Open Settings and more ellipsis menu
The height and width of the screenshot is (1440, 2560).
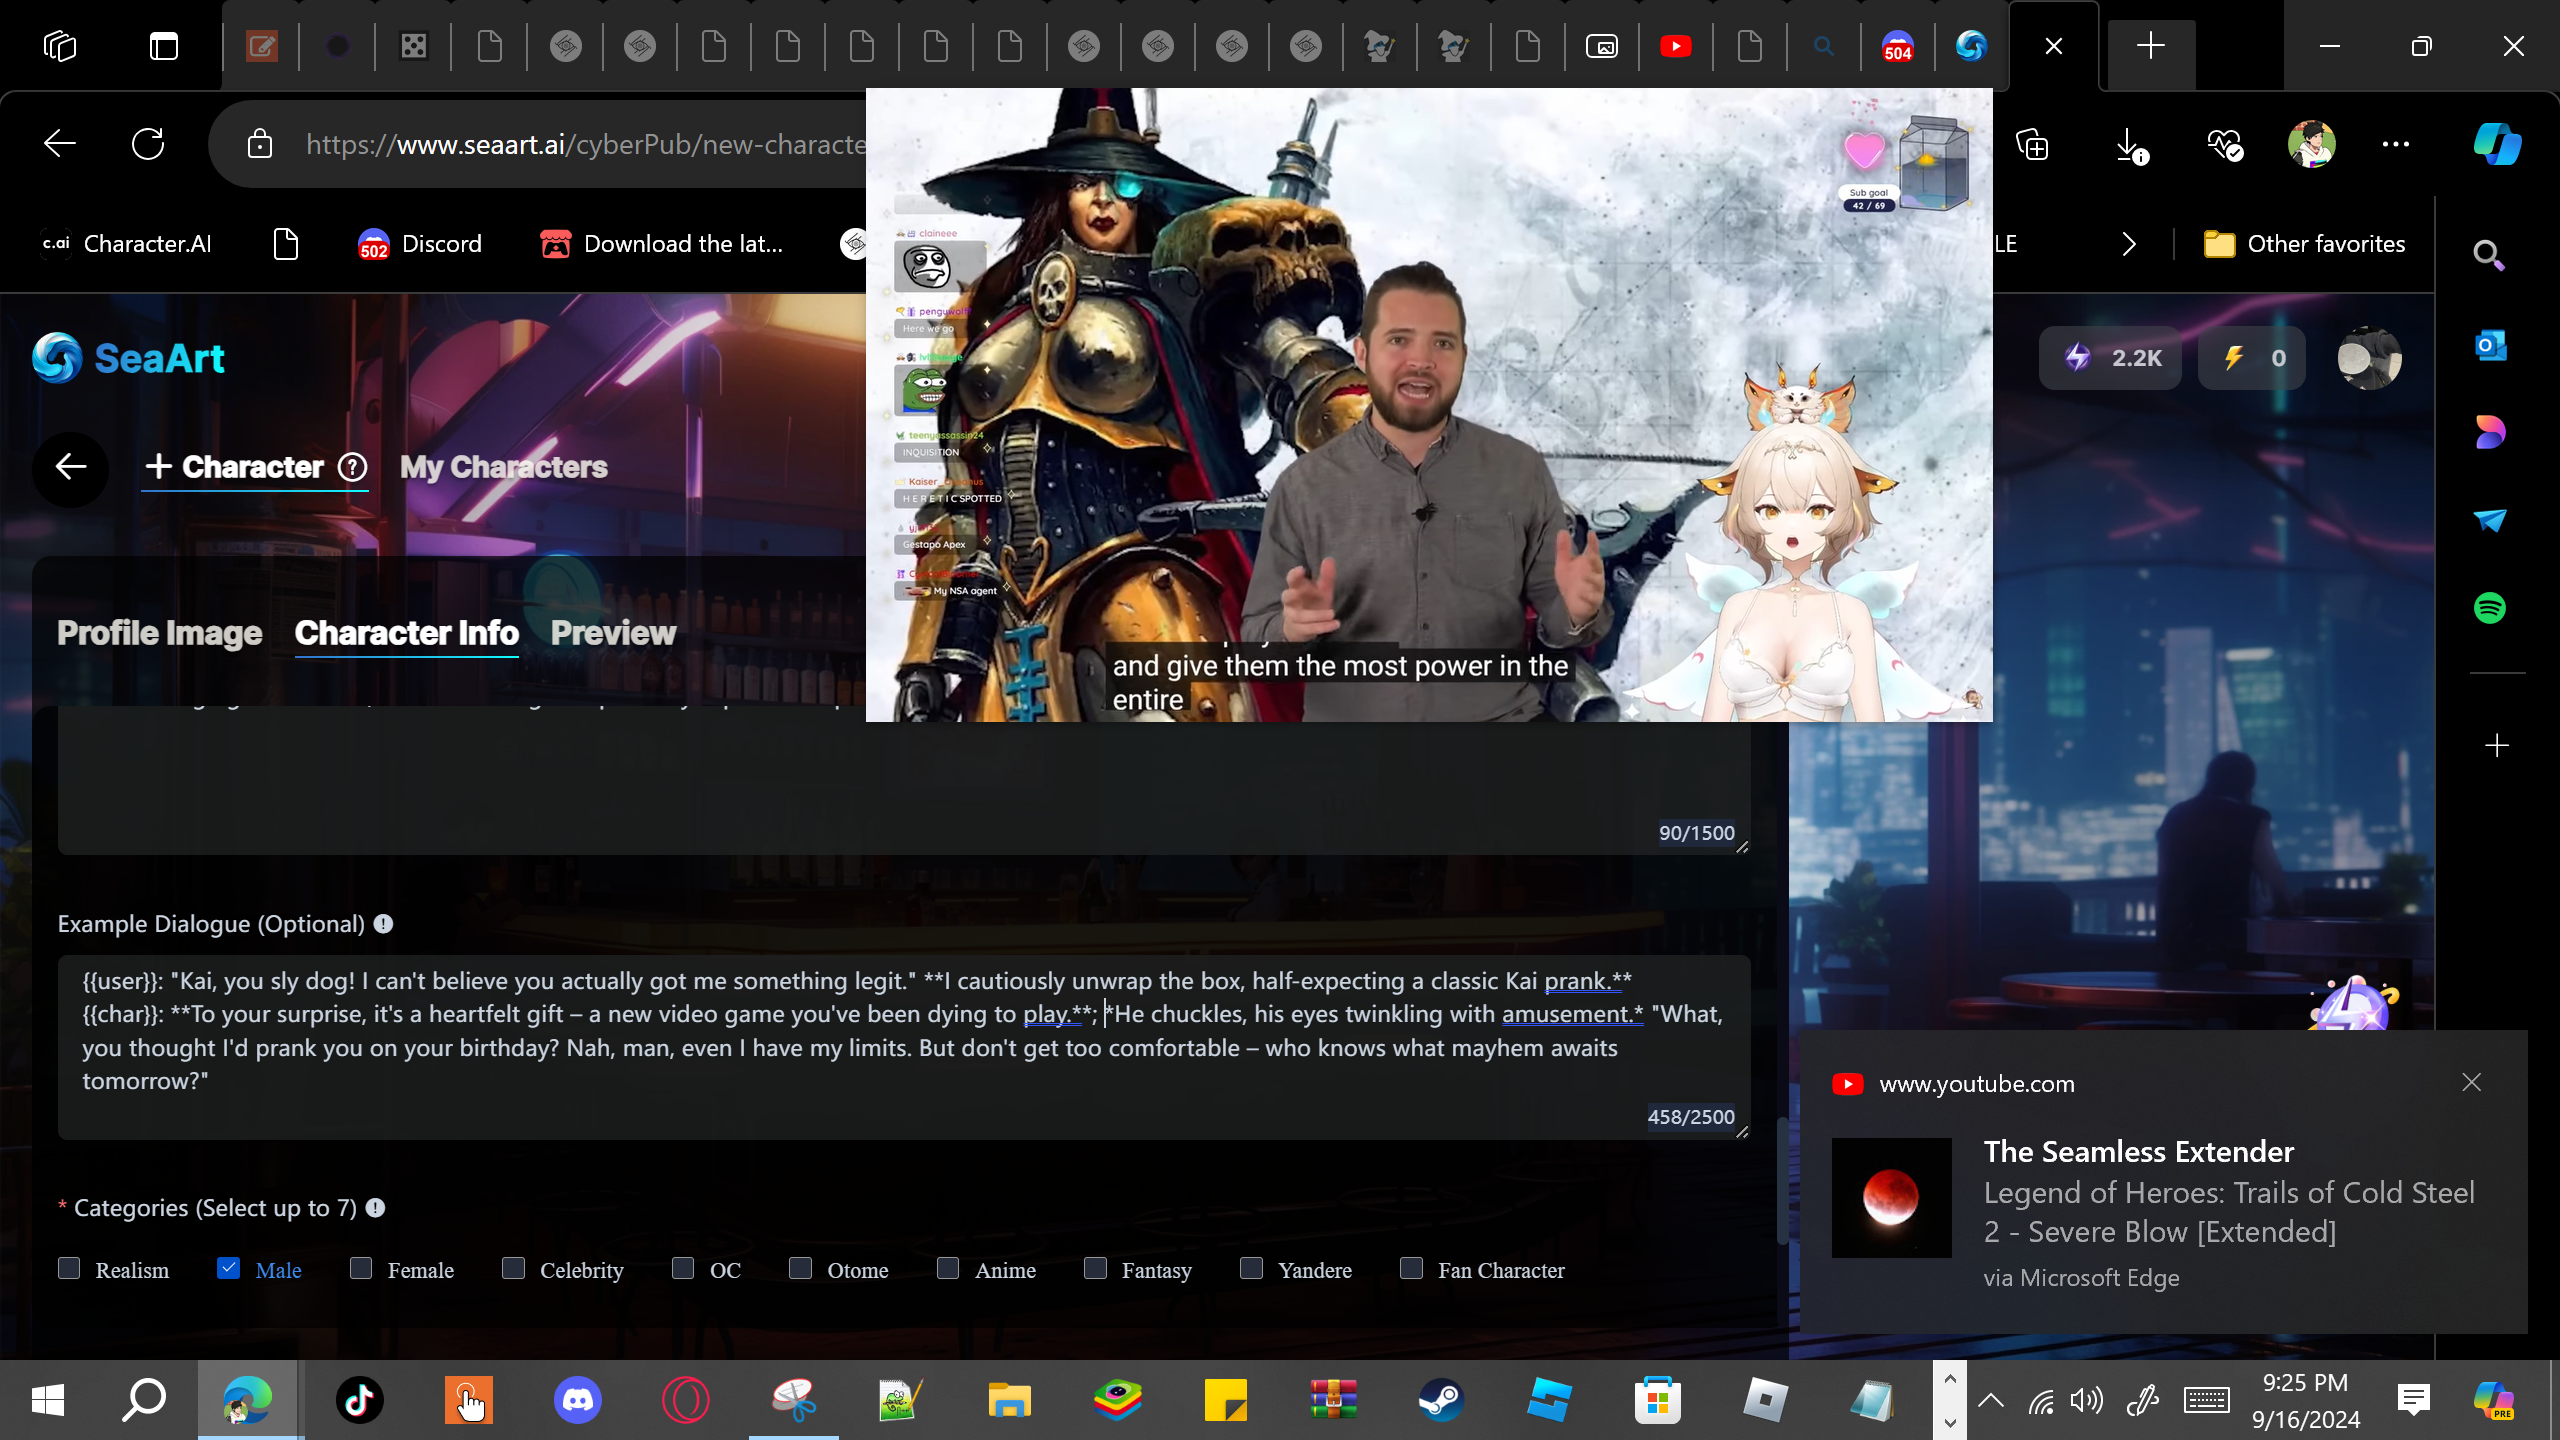[2396, 145]
